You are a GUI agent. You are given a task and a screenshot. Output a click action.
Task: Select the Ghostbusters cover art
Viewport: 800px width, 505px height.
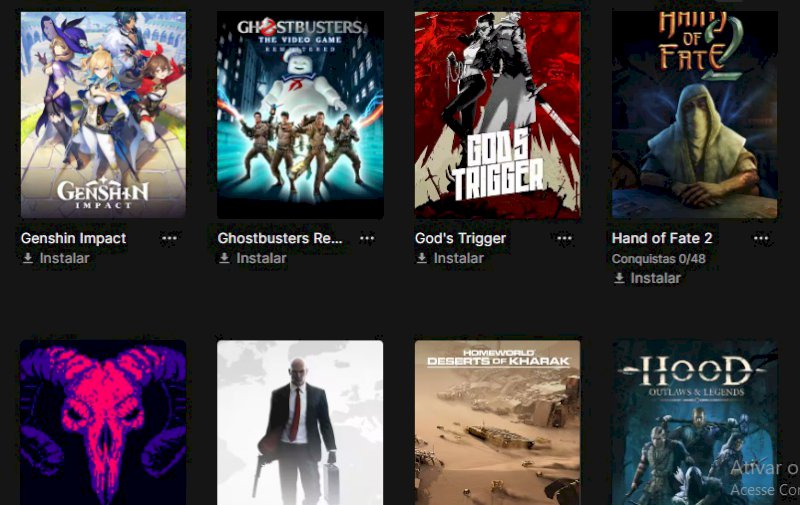click(x=300, y=115)
